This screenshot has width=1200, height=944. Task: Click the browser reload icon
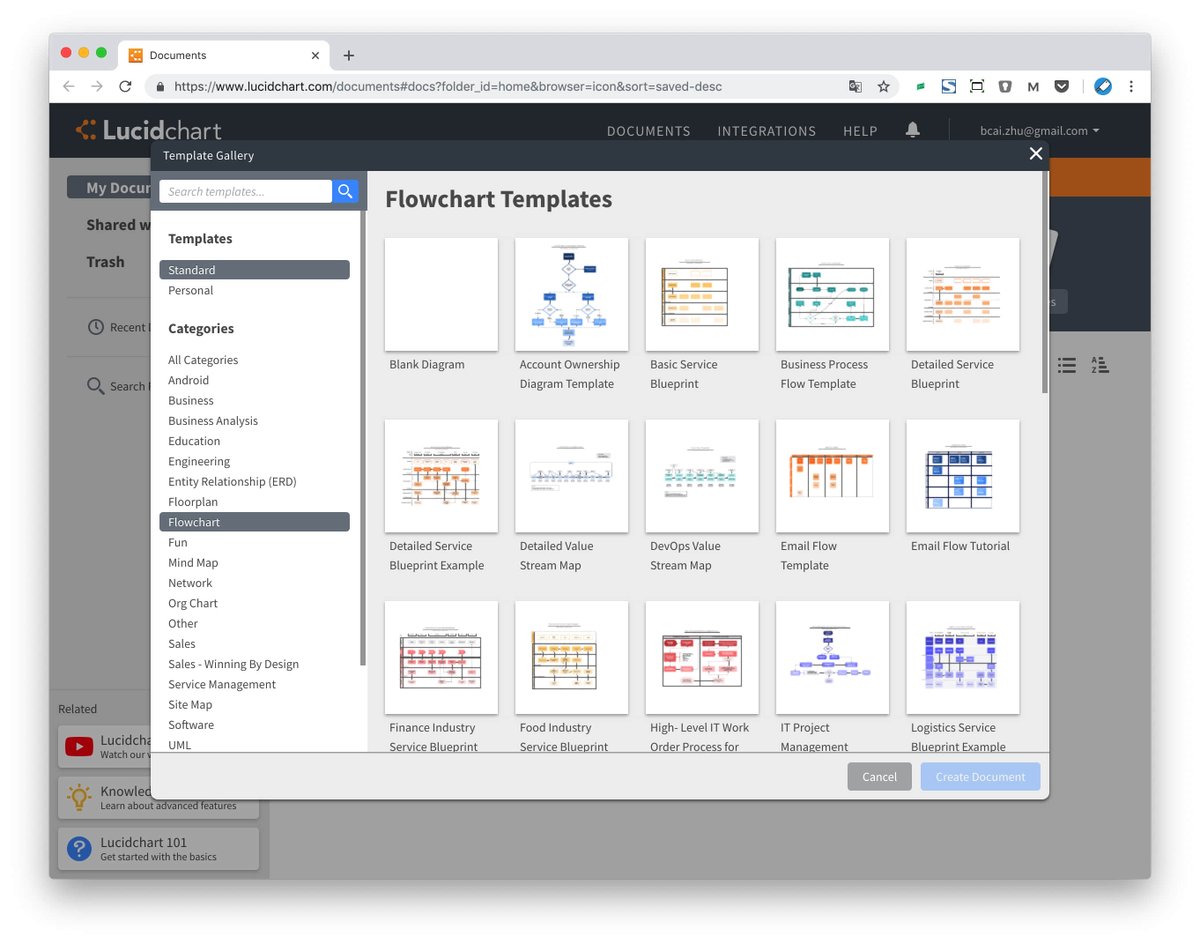coord(125,87)
